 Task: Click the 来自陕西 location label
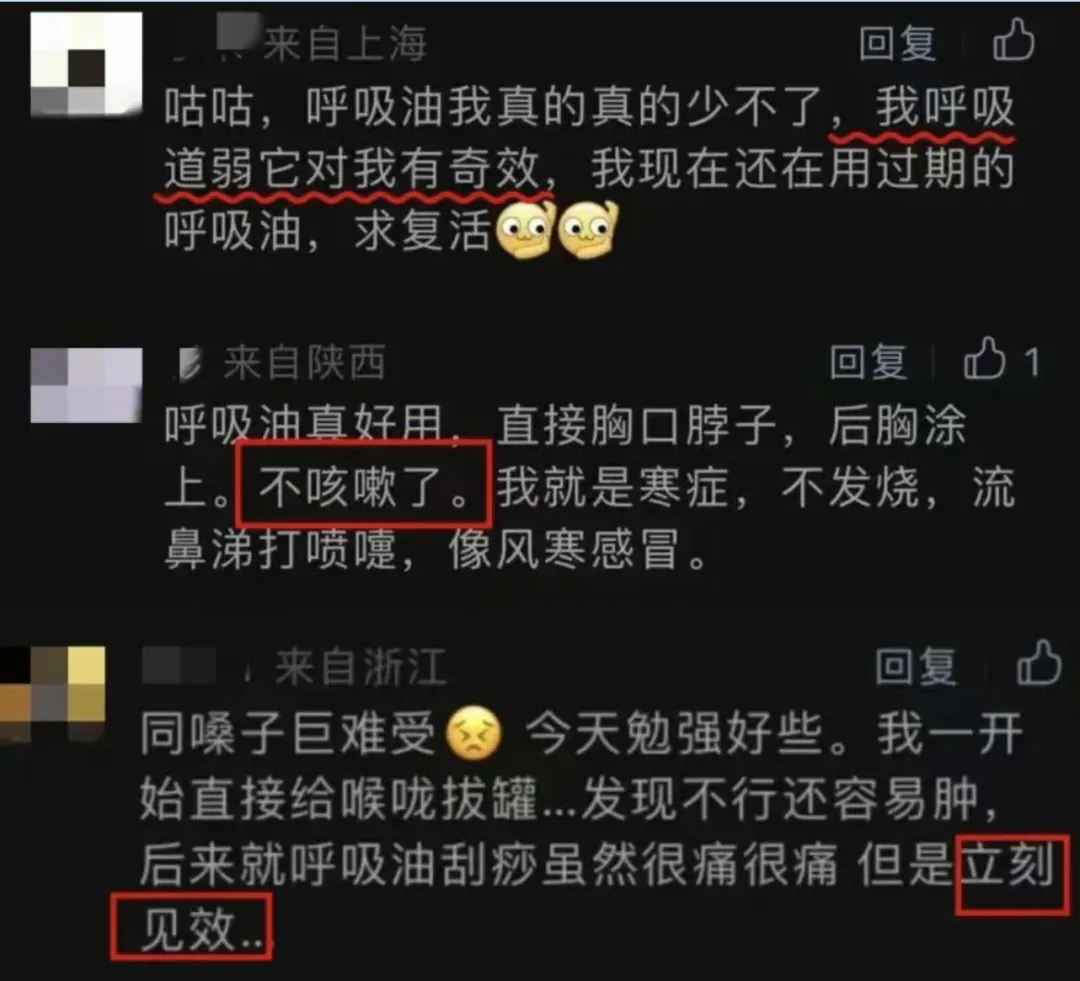coord(304,362)
